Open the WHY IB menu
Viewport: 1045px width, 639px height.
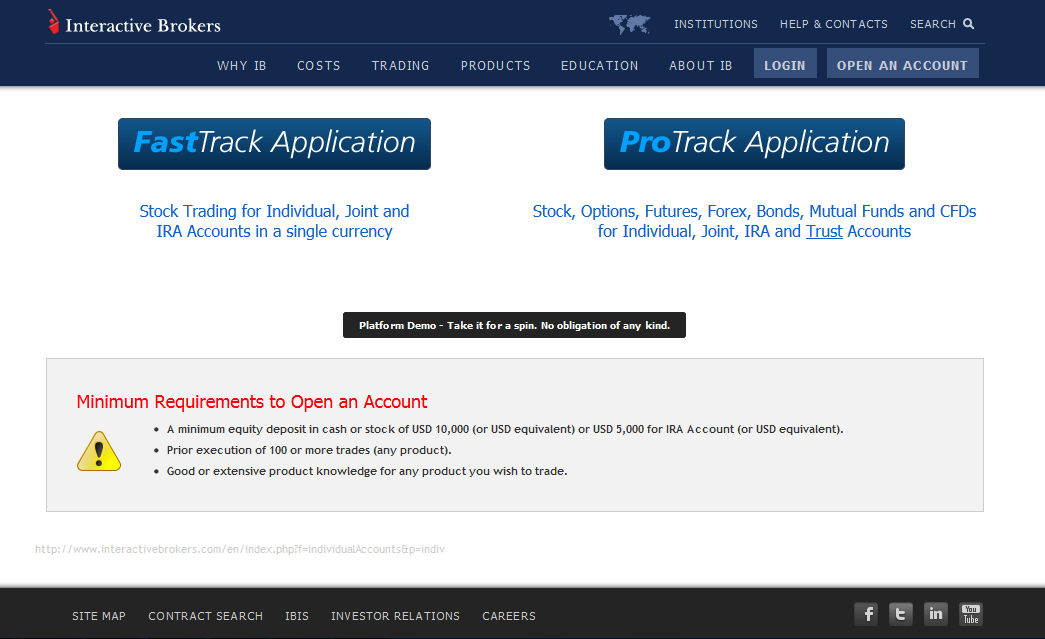241,66
